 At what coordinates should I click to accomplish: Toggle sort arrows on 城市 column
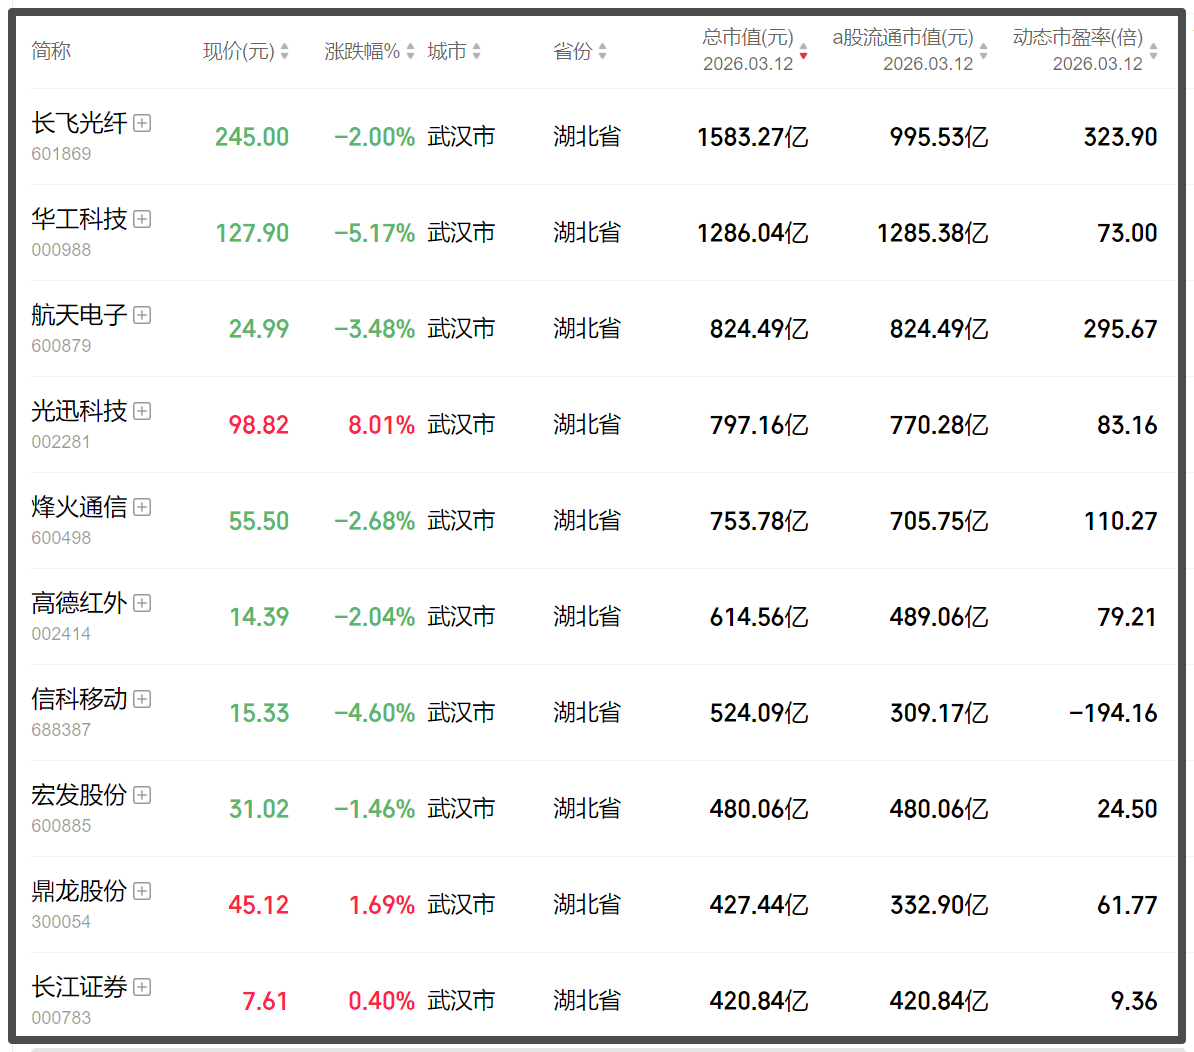pos(476,51)
